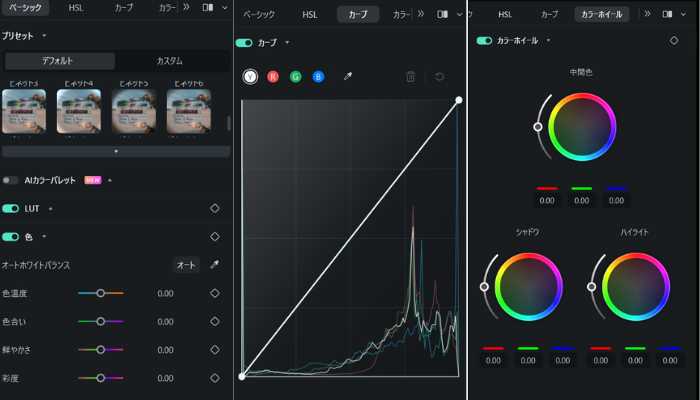Click keyframe diamond in color wheel panel
The image size is (700, 400).
pos(673,41)
